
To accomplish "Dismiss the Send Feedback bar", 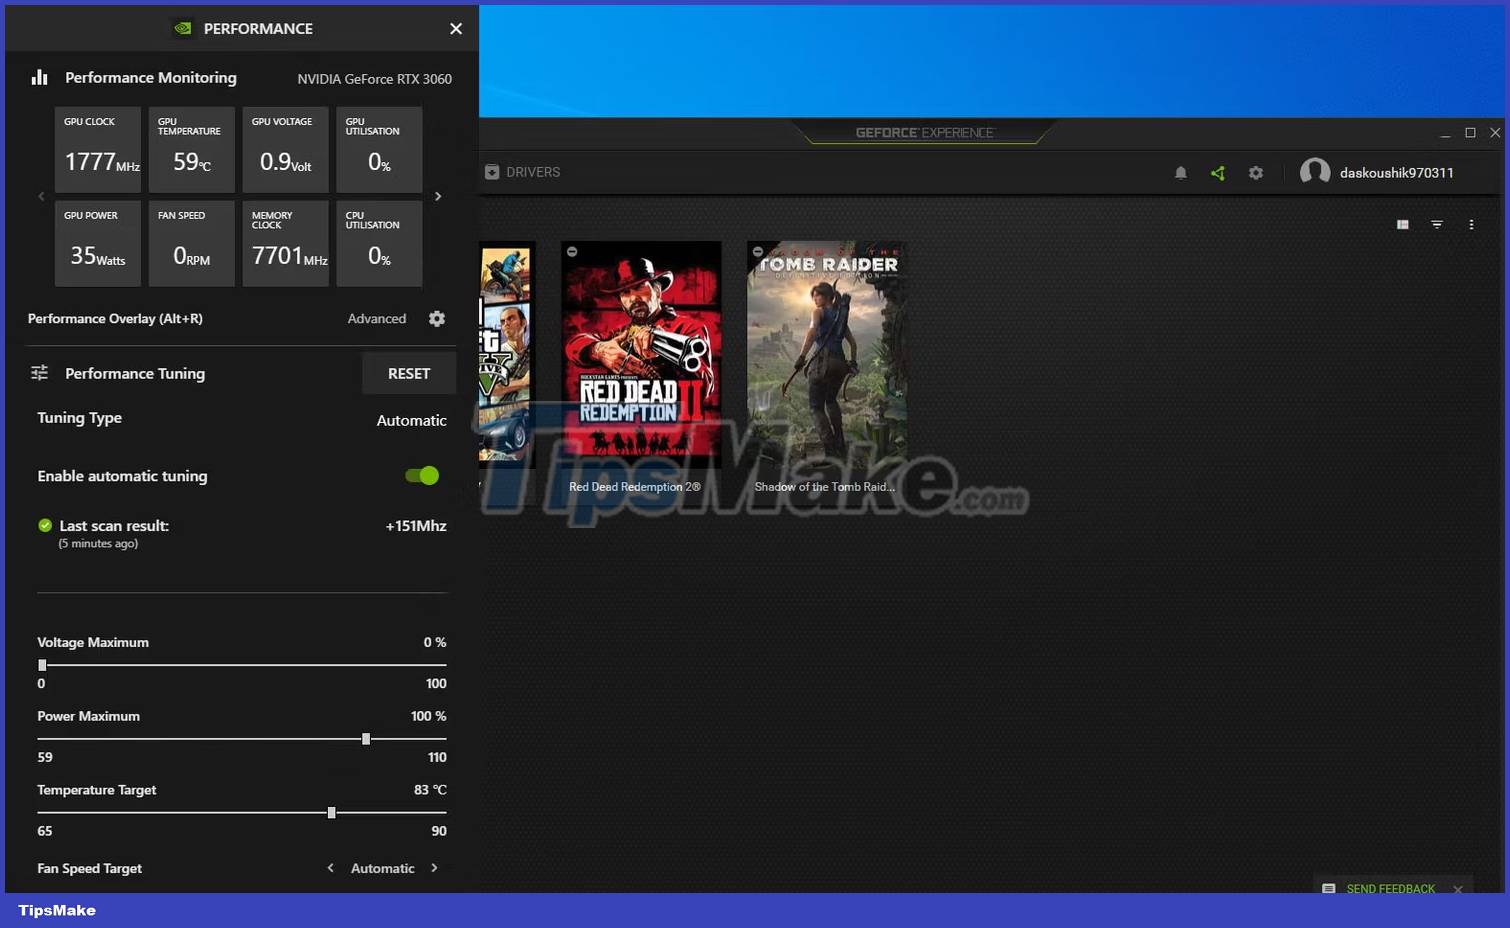I will pyautogui.click(x=1458, y=889).
